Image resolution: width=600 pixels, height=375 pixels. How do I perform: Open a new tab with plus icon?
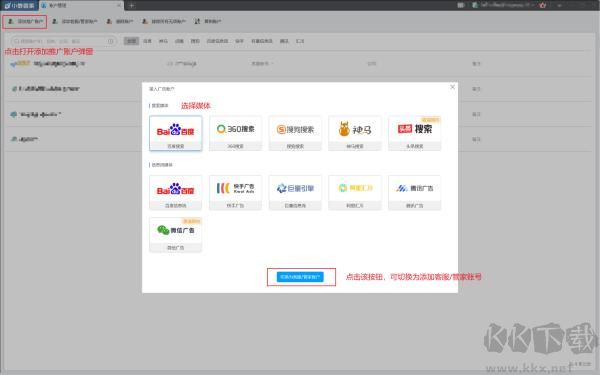131,5
